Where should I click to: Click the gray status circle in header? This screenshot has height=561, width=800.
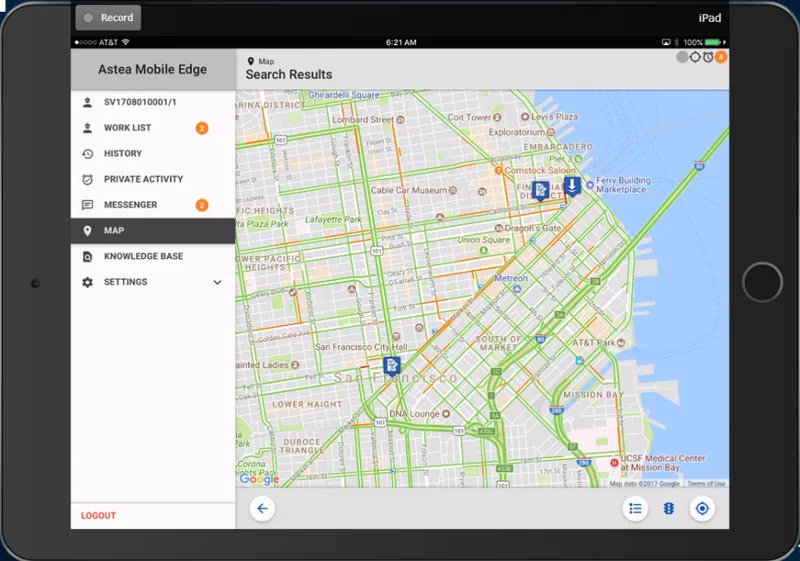point(682,57)
